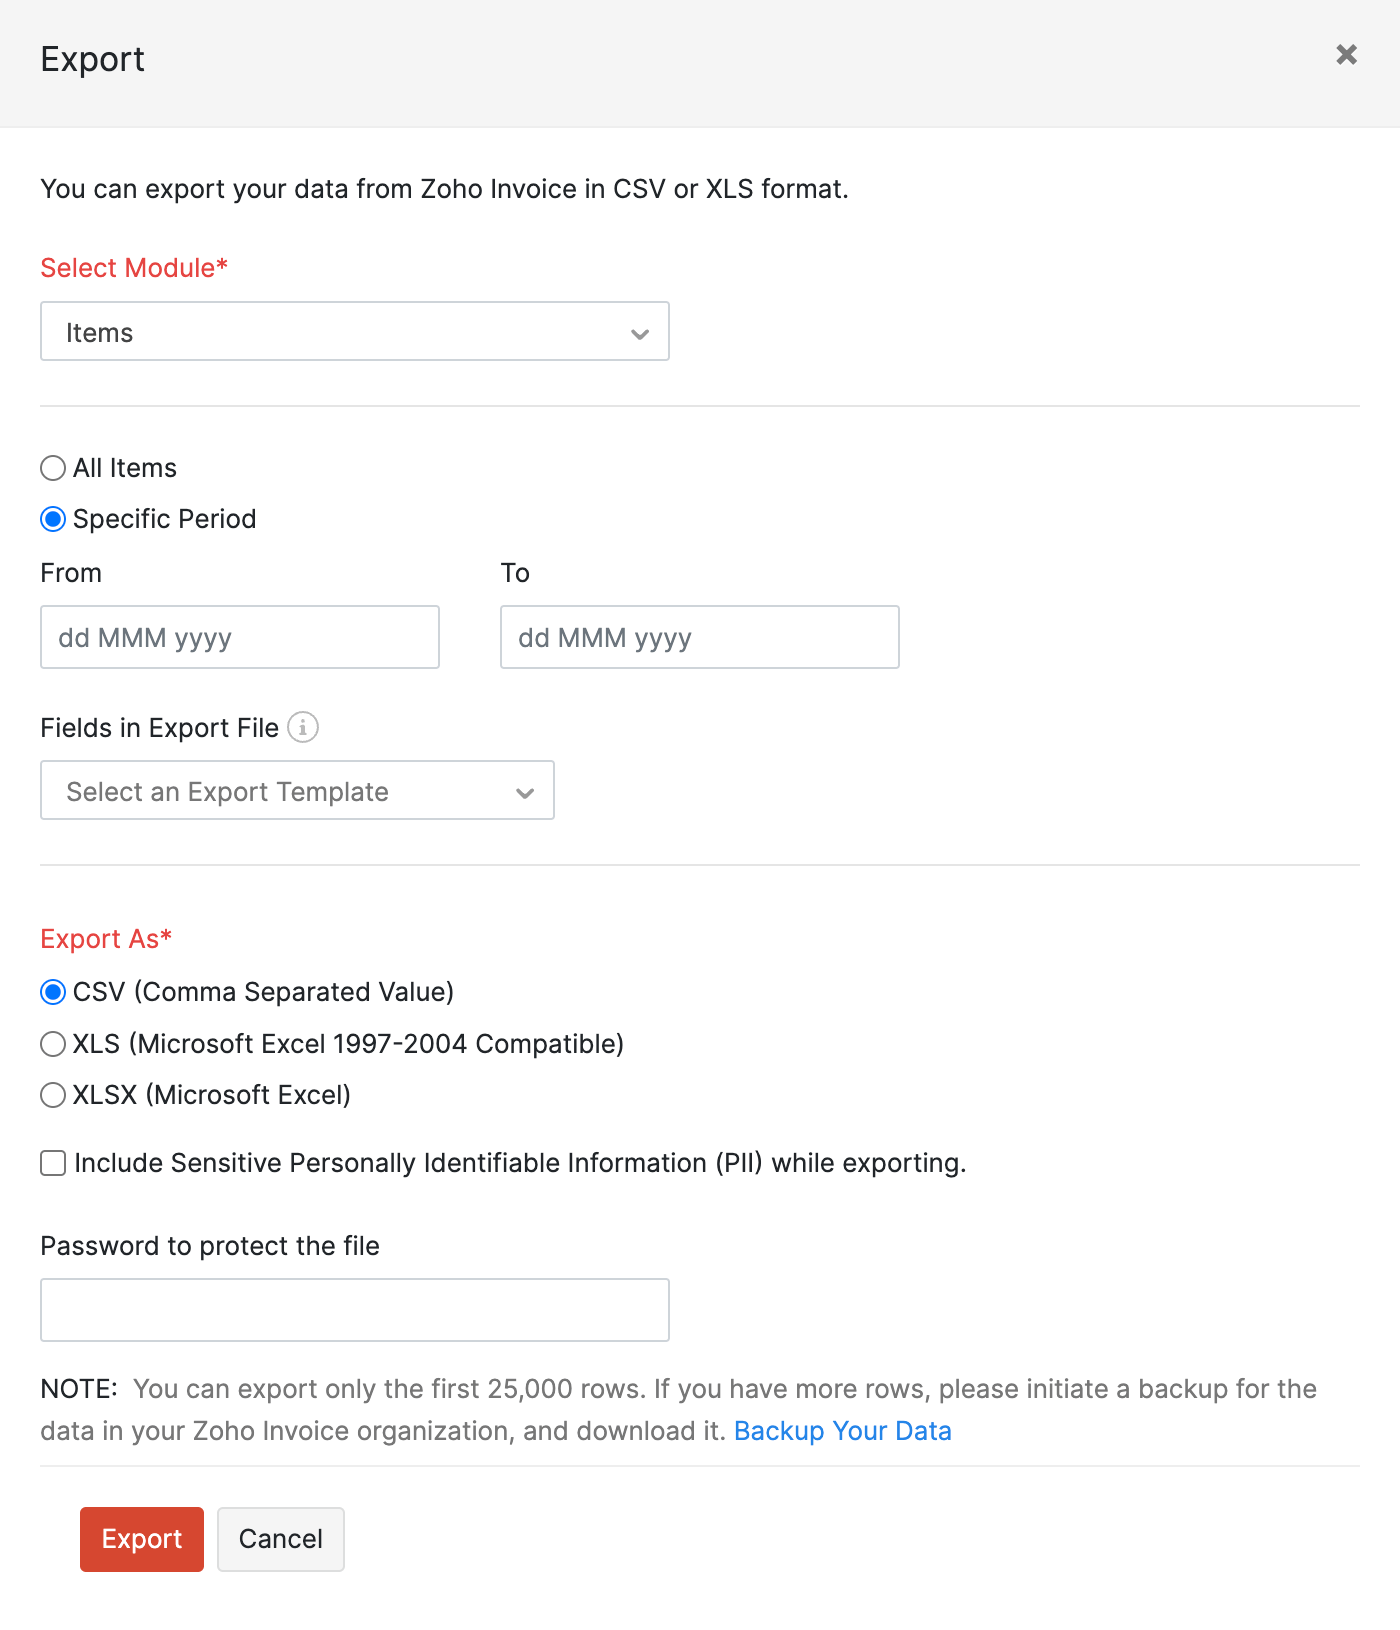Click the Select Module label

133,268
